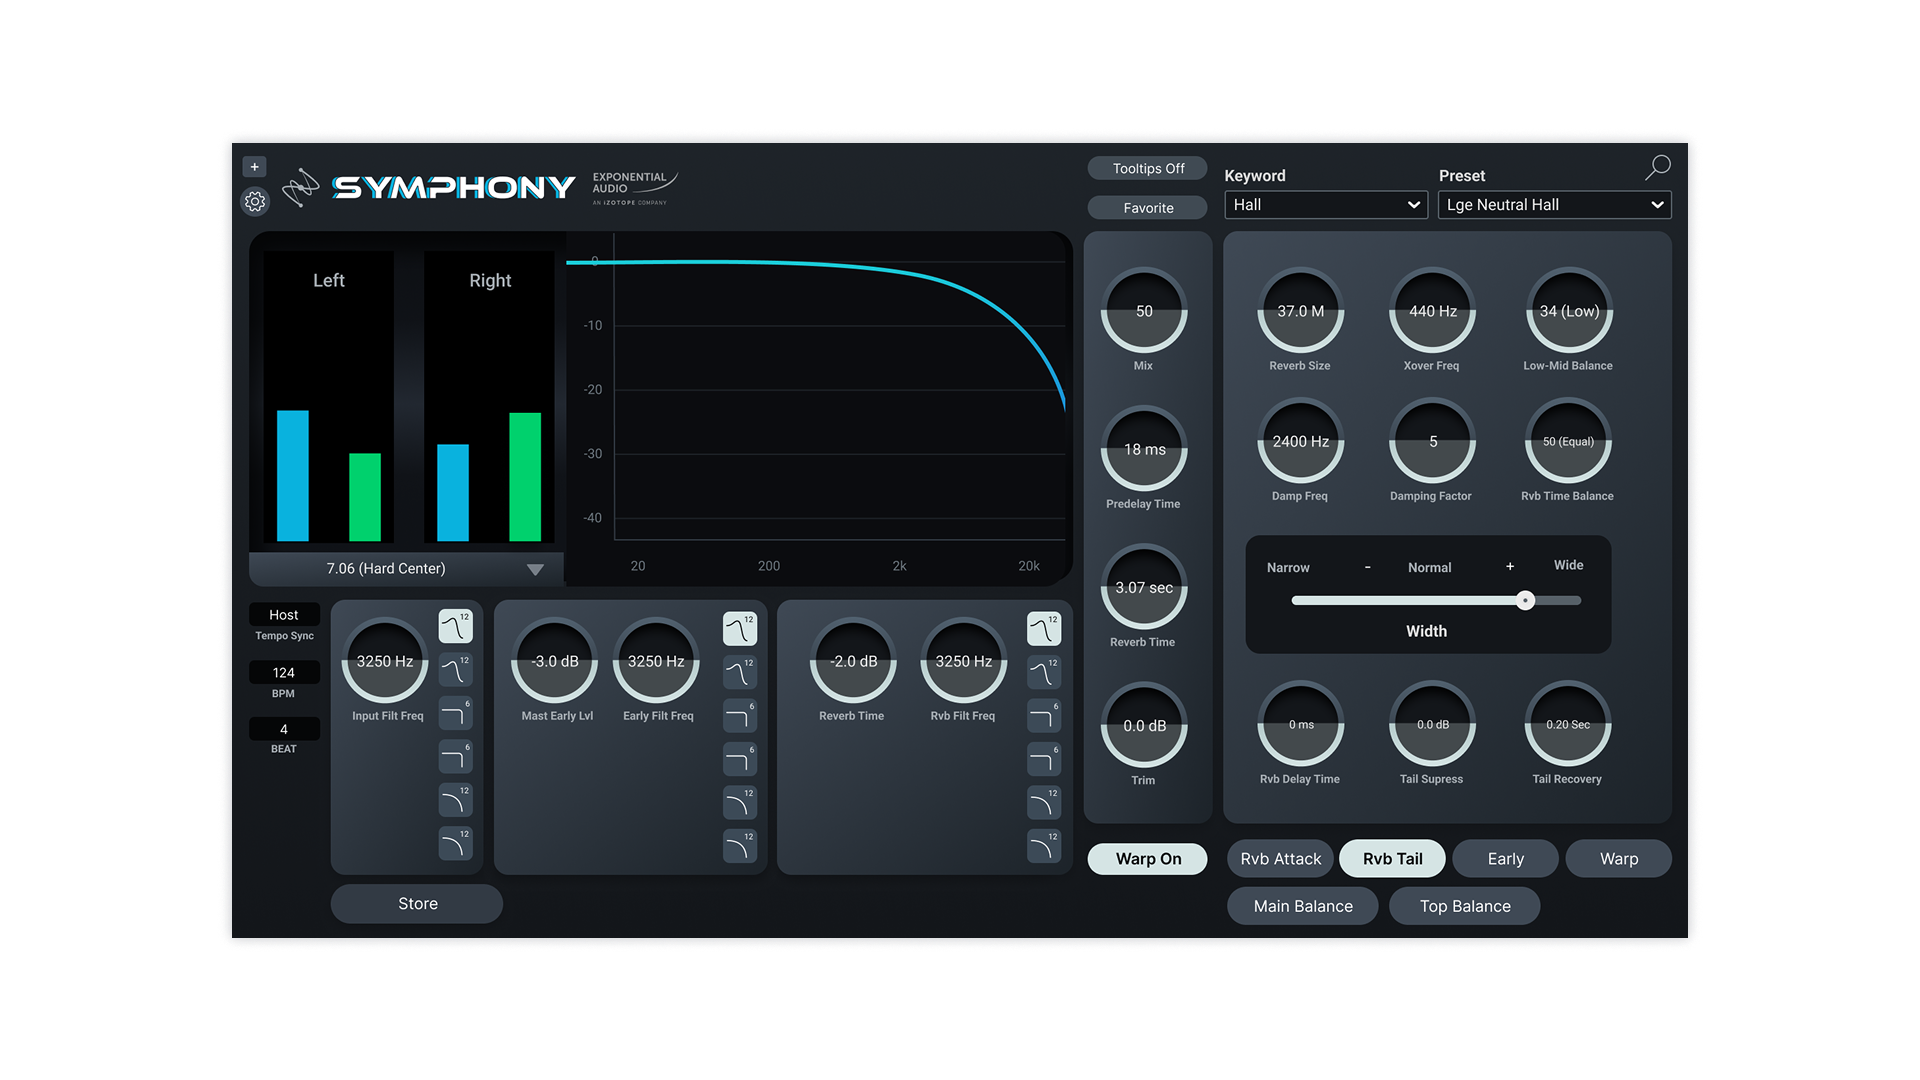Screen dimensions: 1920x1080
Task: Toggle Tooltips Off button
Action: (x=1147, y=169)
